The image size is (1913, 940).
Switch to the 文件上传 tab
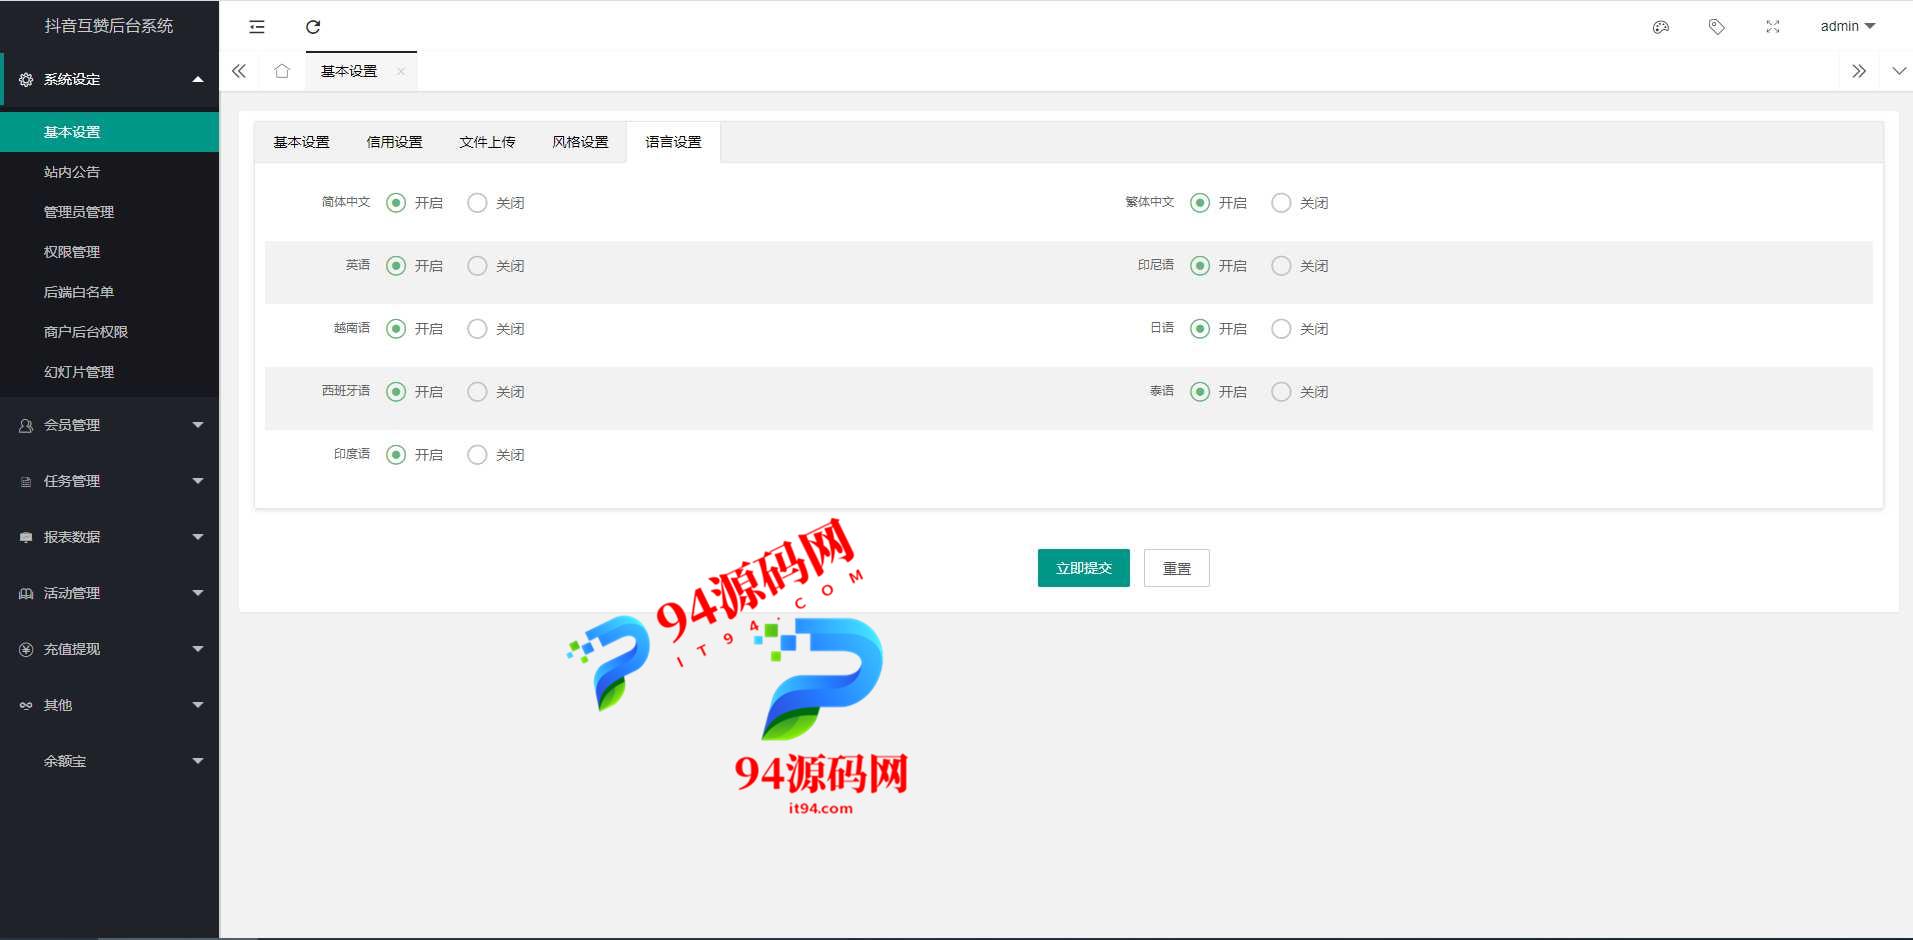coord(487,142)
